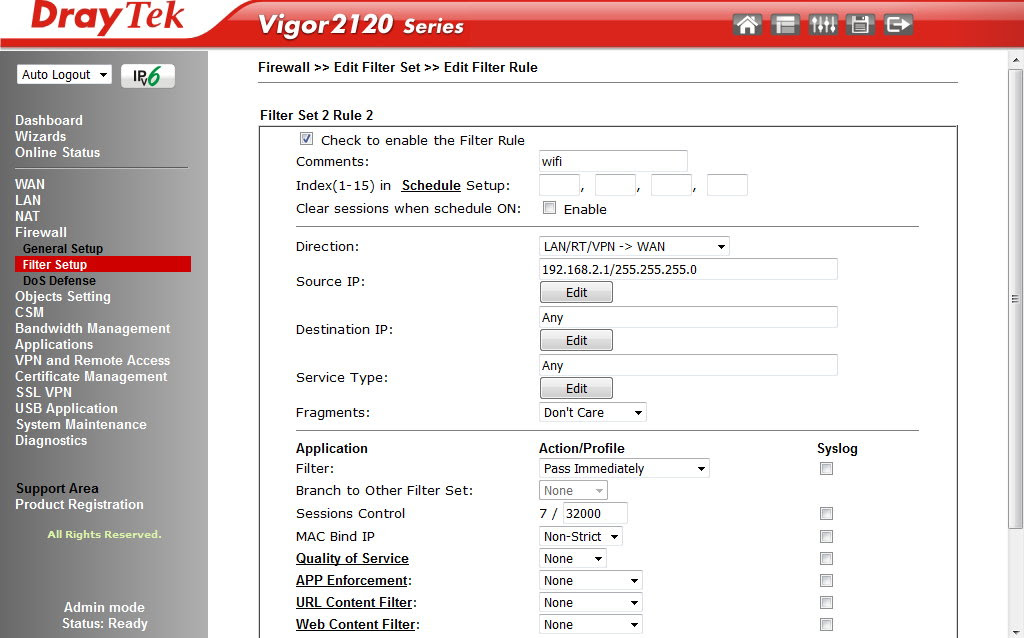Enable clear sessions when schedule ON
Viewport: 1024px width, 638px height.
pos(550,208)
